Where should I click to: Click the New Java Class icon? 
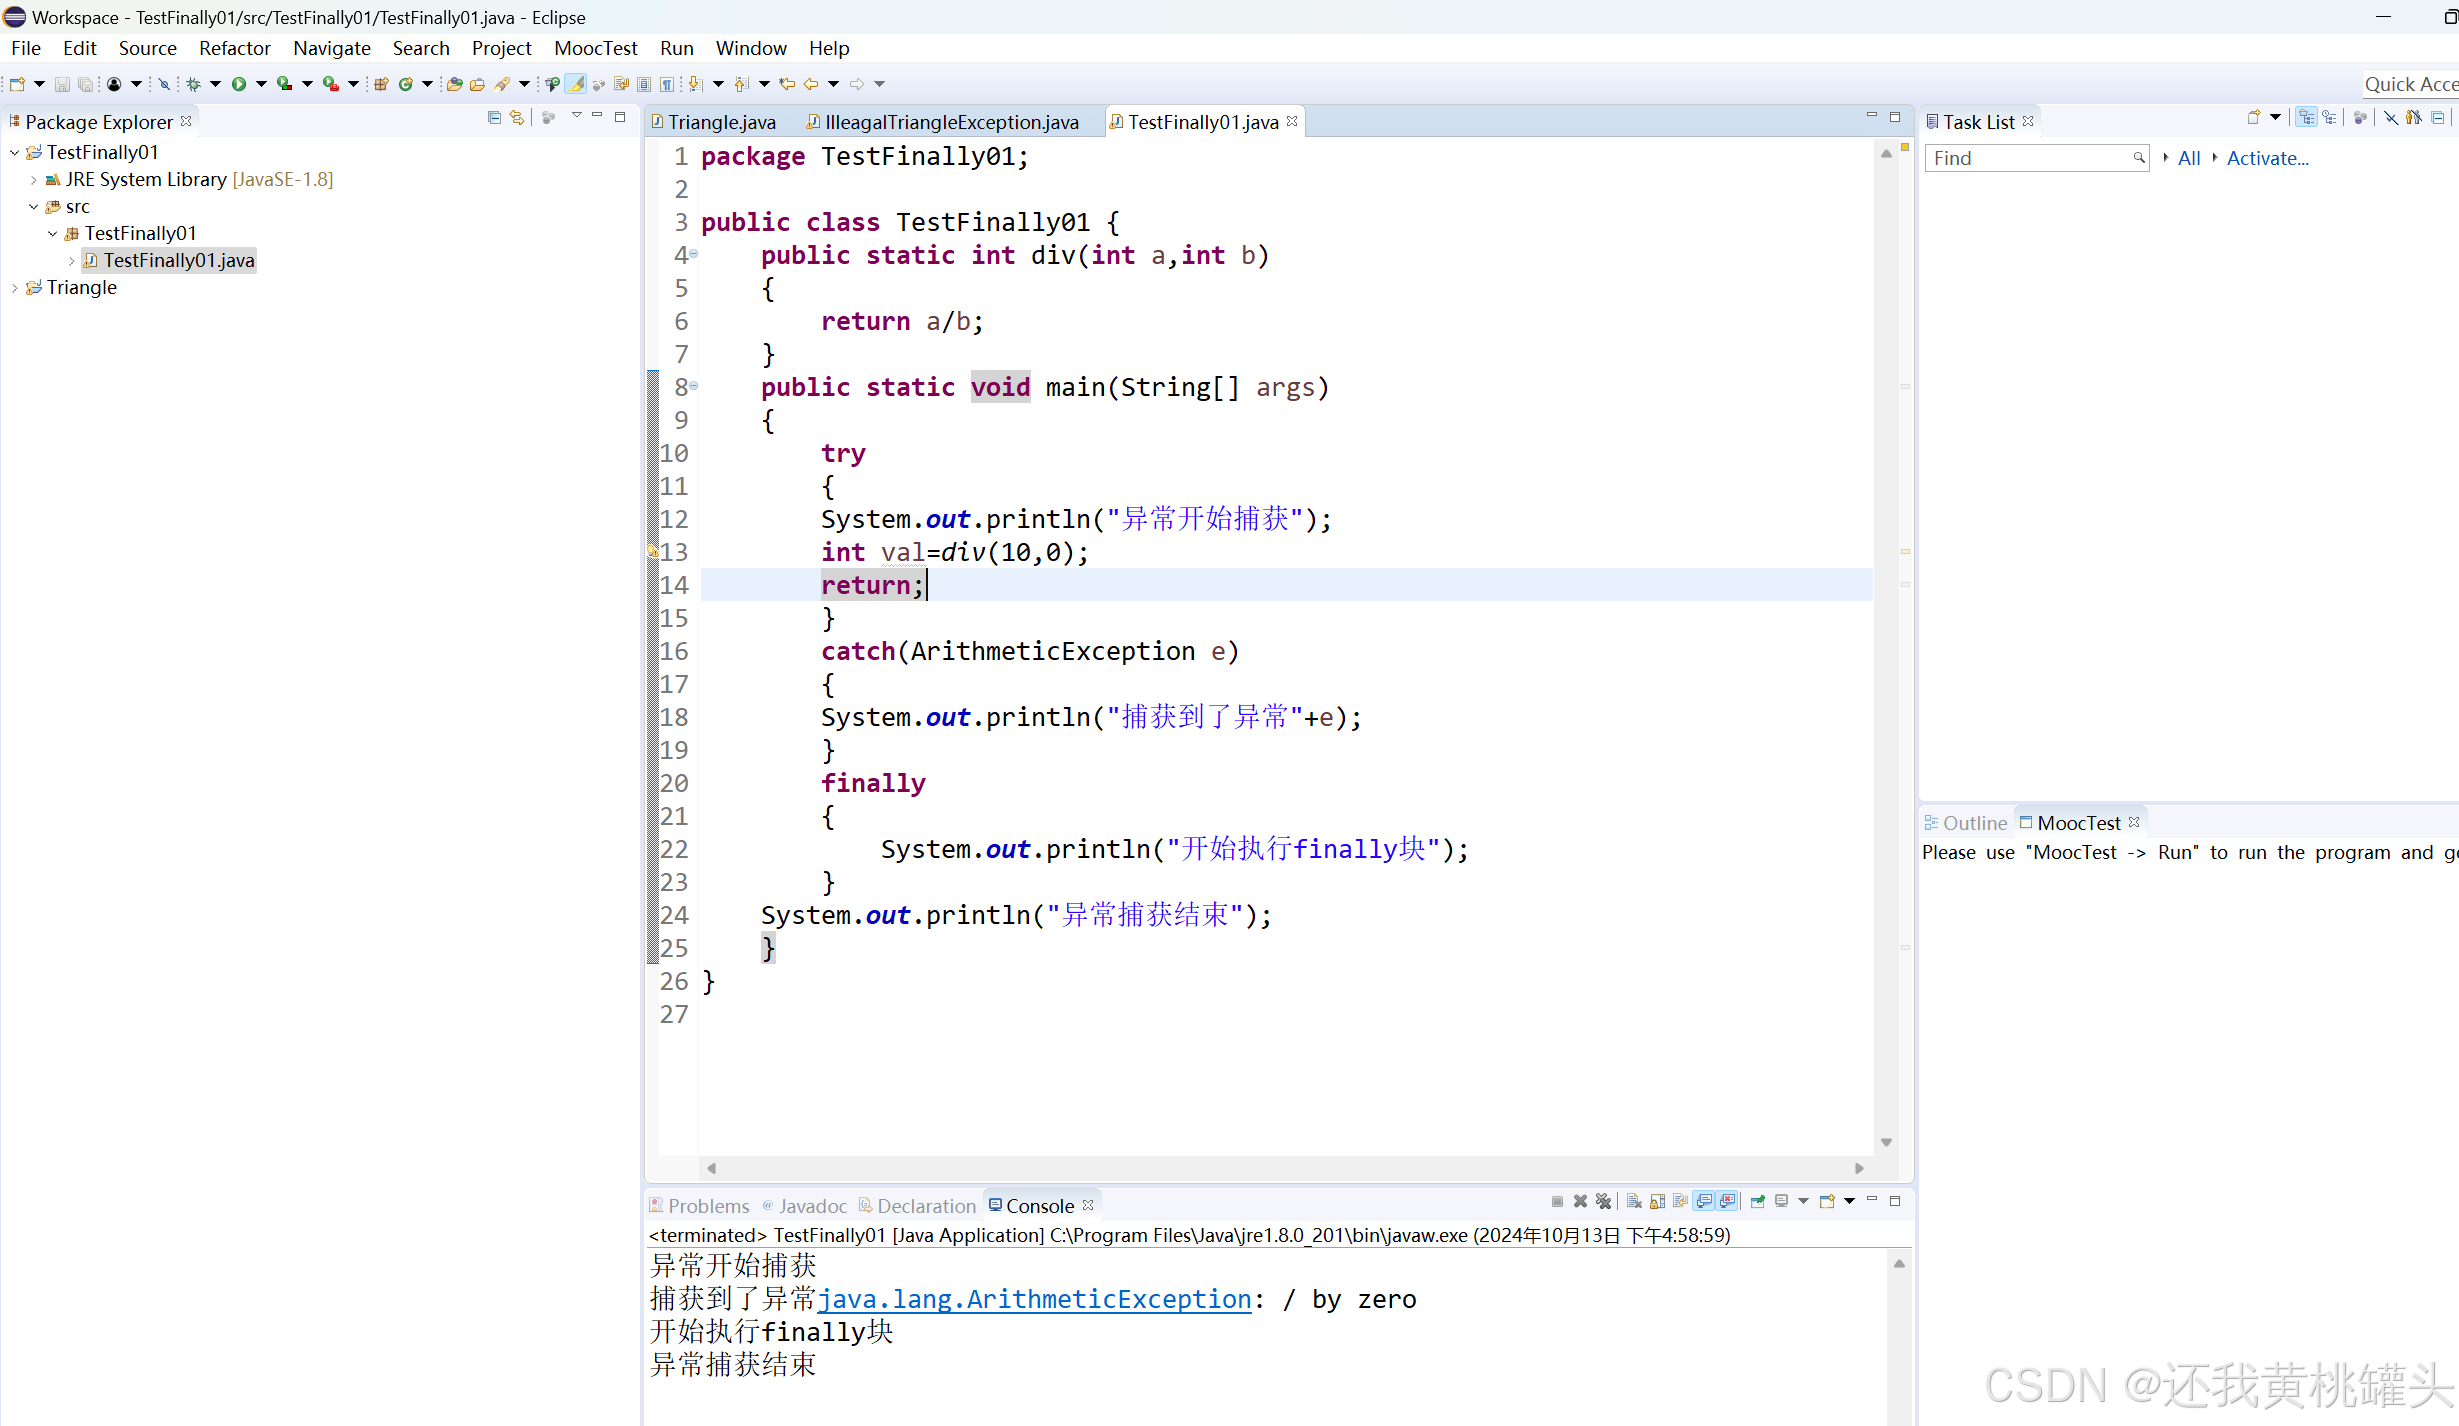pyautogui.click(x=405, y=84)
